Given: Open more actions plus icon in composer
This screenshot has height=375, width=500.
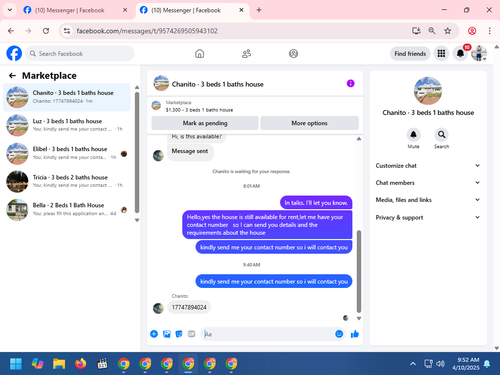Looking at the screenshot, I should [x=154, y=334].
